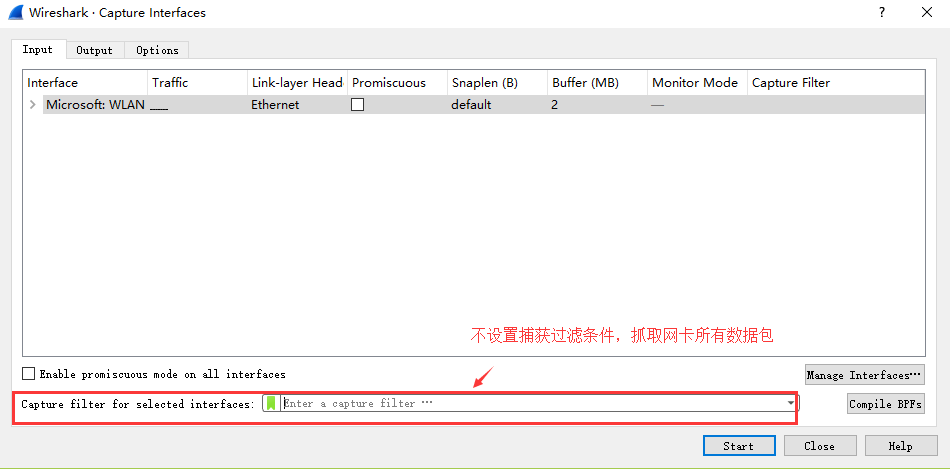
Task: Sort by the Traffic column header
Action: click(198, 83)
